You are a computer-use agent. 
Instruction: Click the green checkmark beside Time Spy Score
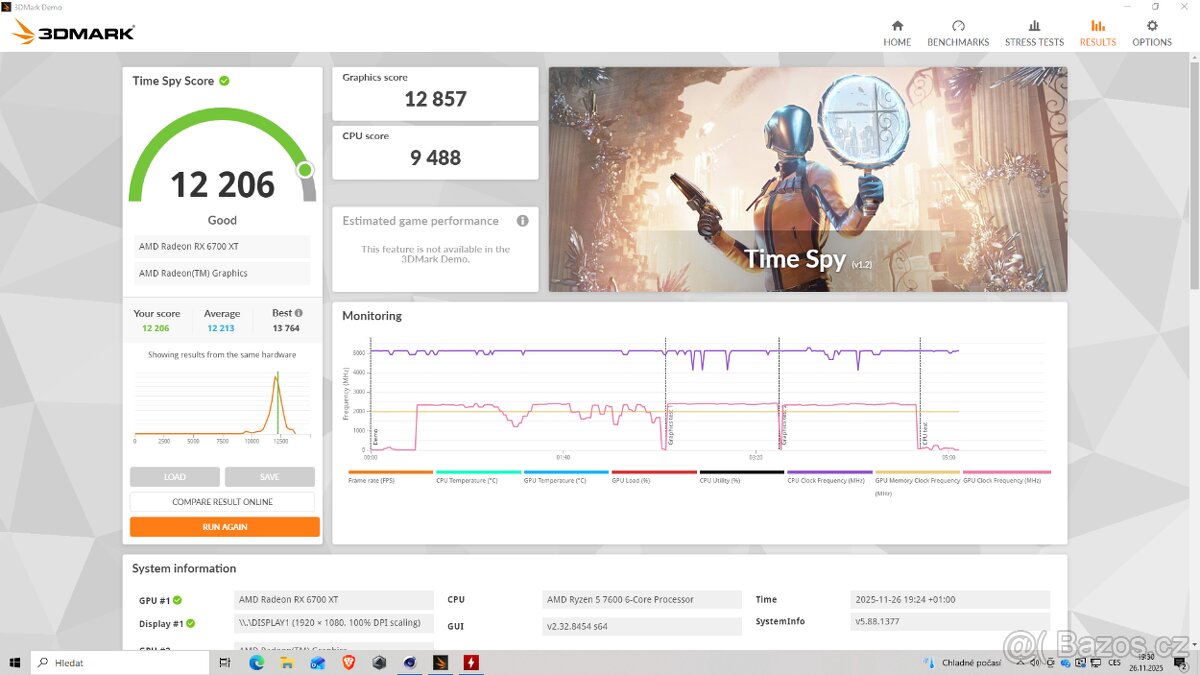tap(225, 81)
